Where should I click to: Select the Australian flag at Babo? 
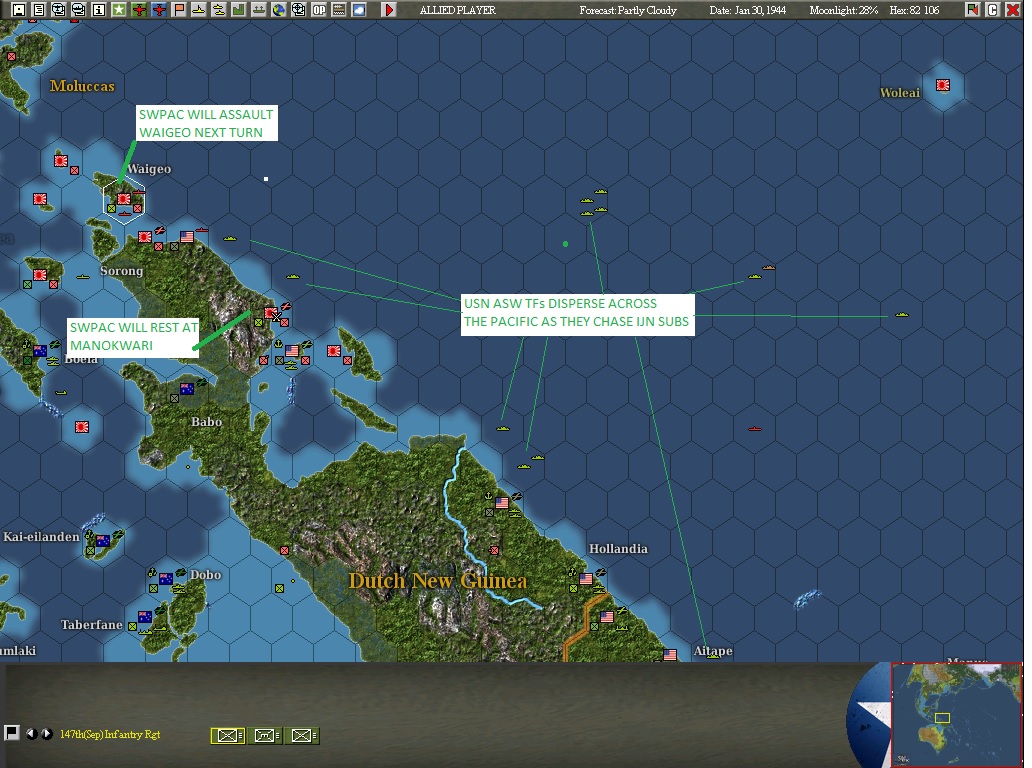(187, 389)
